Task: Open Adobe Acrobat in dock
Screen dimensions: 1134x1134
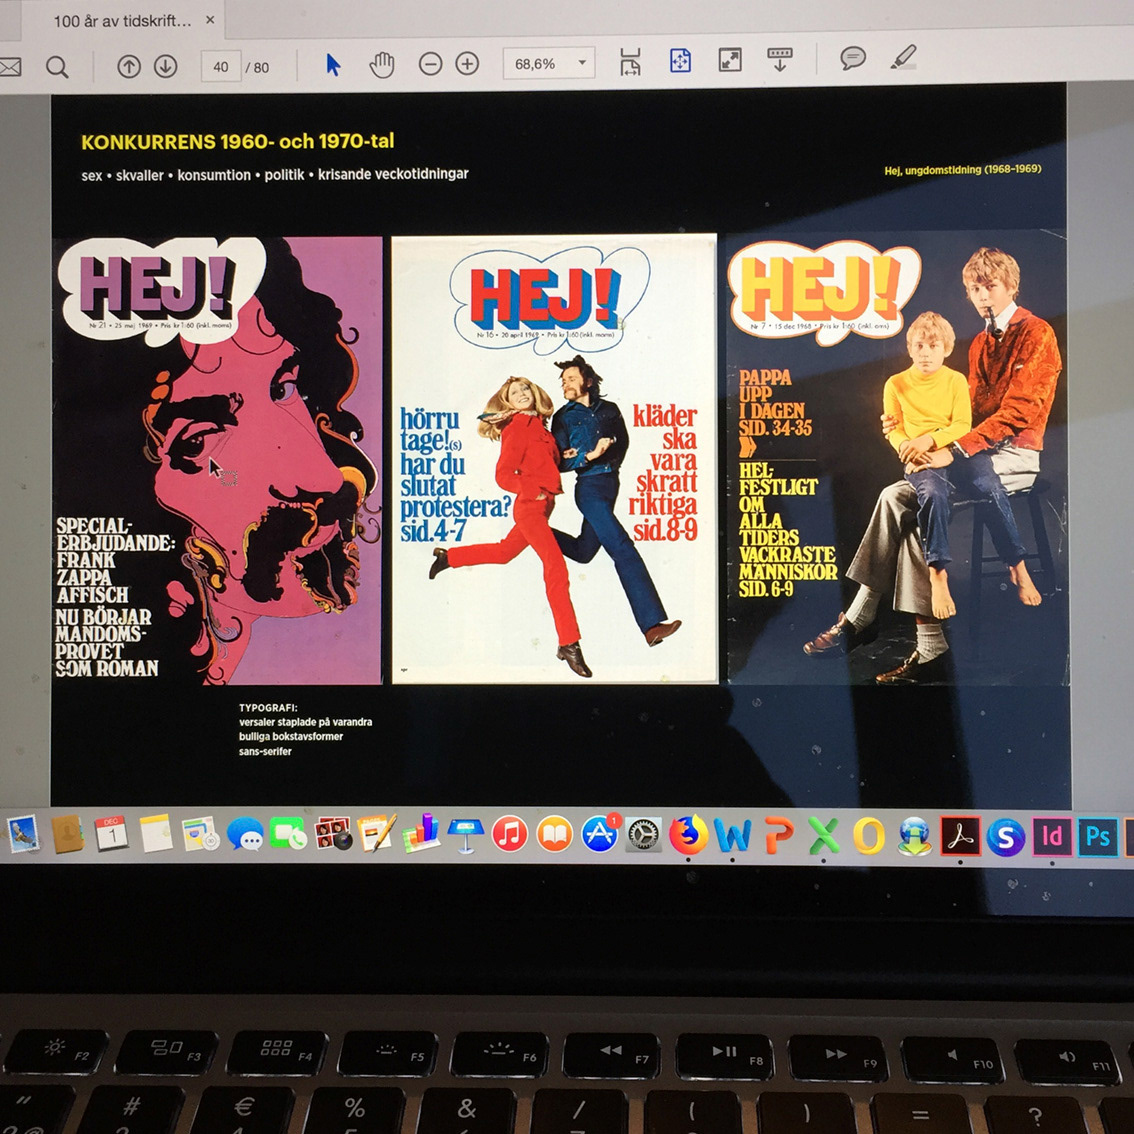Action: (x=960, y=837)
